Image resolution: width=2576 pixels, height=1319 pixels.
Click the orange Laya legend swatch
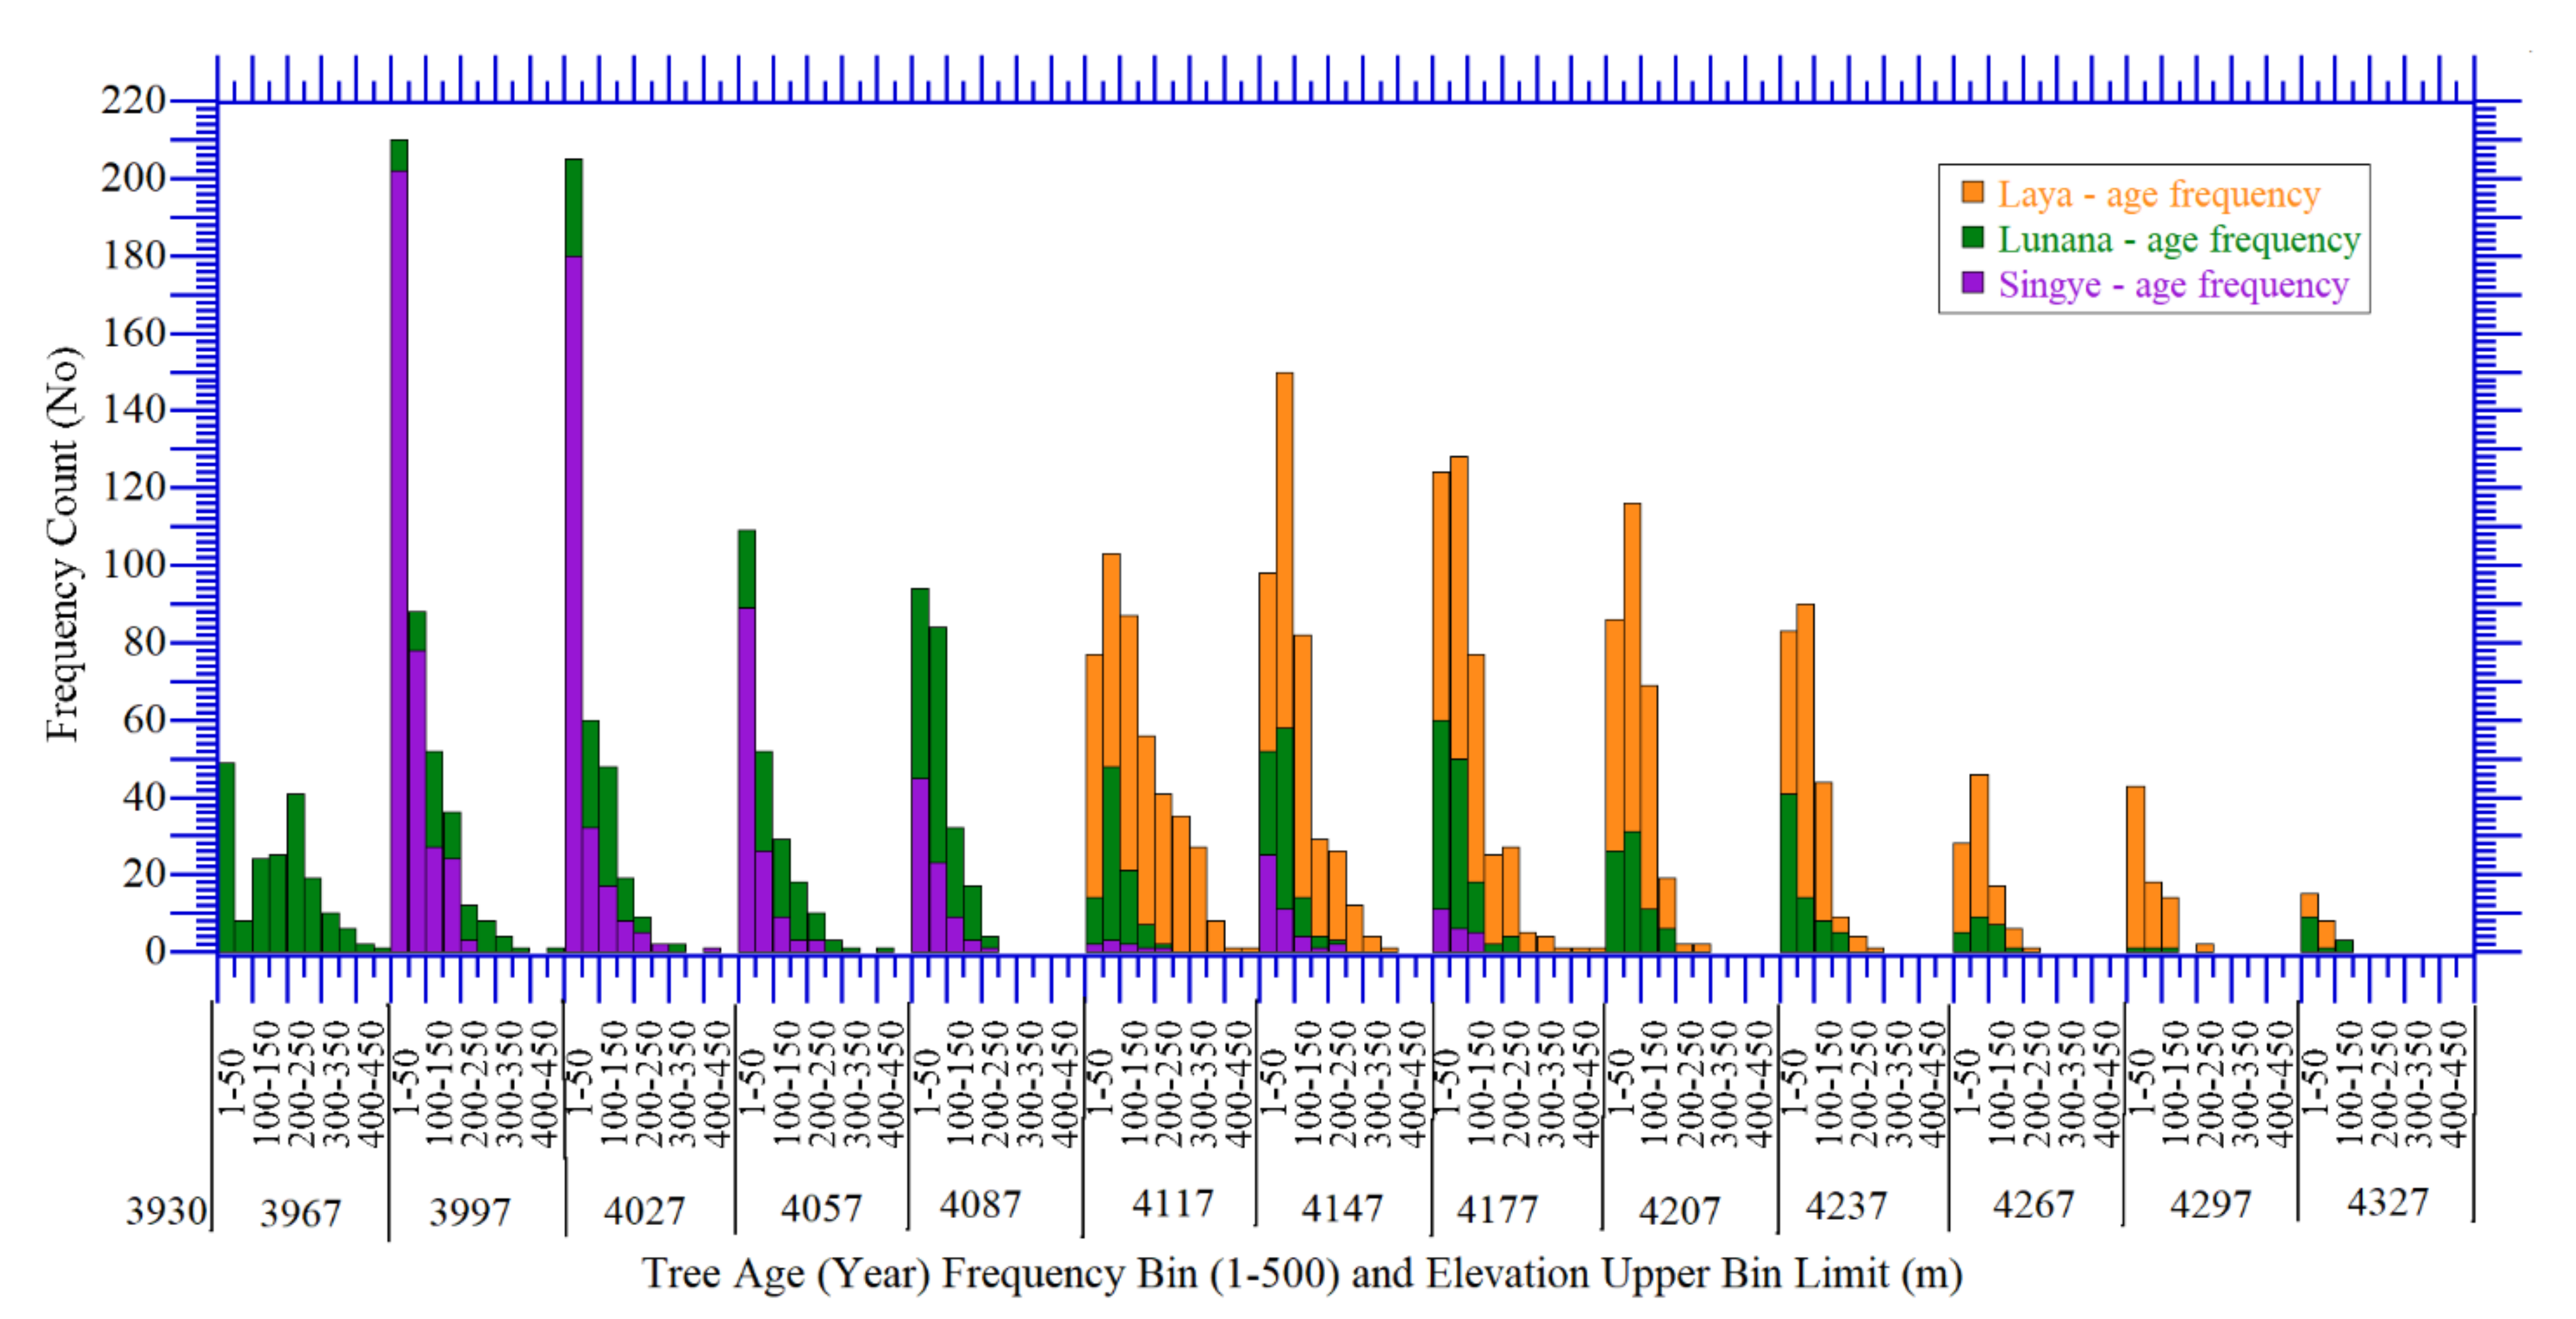1972,192
